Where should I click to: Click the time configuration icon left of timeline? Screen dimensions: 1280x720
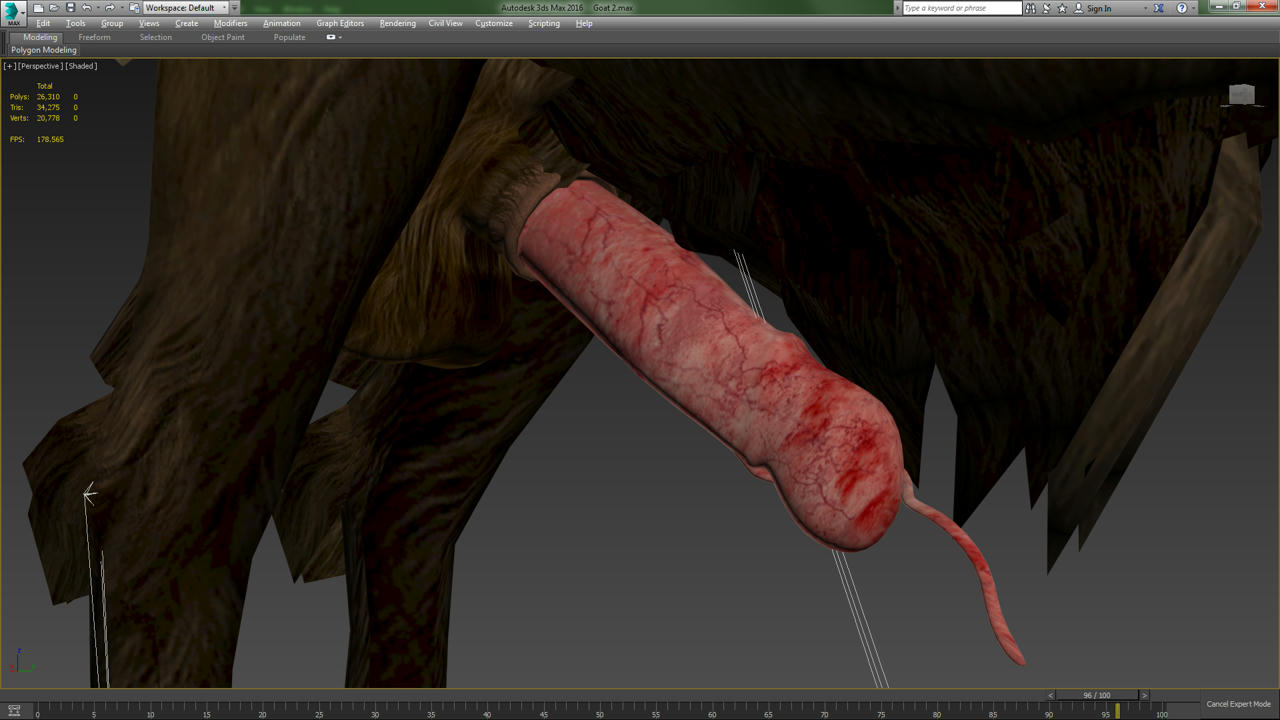click(14, 710)
